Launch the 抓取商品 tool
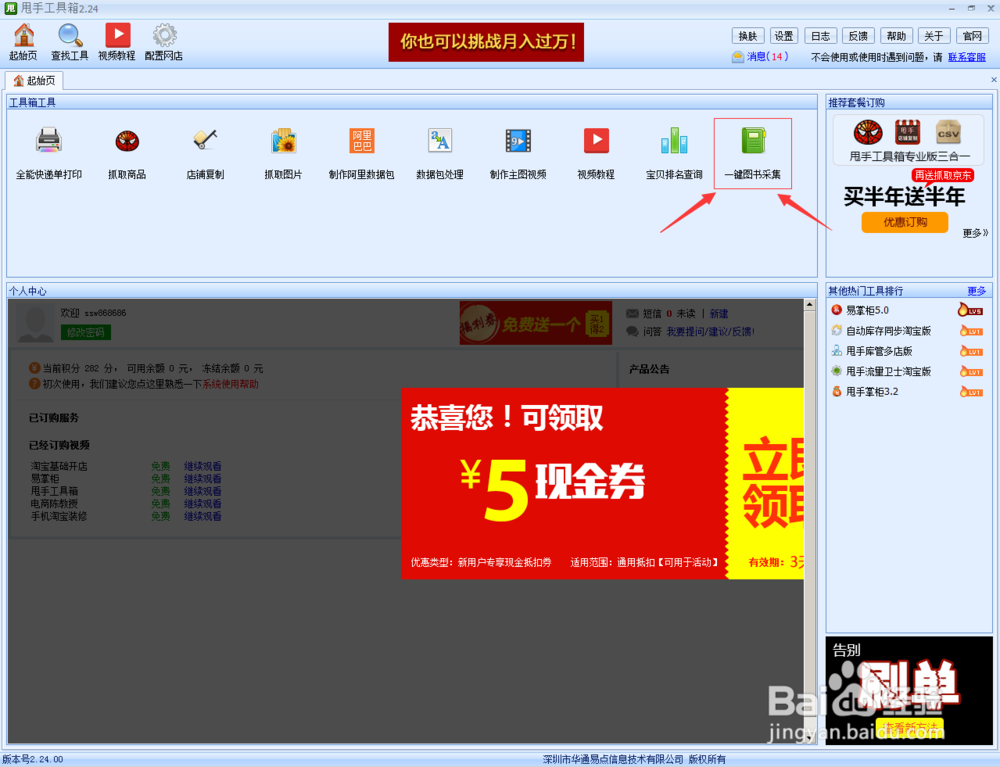This screenshot has width=1000, height=767. 127,154
